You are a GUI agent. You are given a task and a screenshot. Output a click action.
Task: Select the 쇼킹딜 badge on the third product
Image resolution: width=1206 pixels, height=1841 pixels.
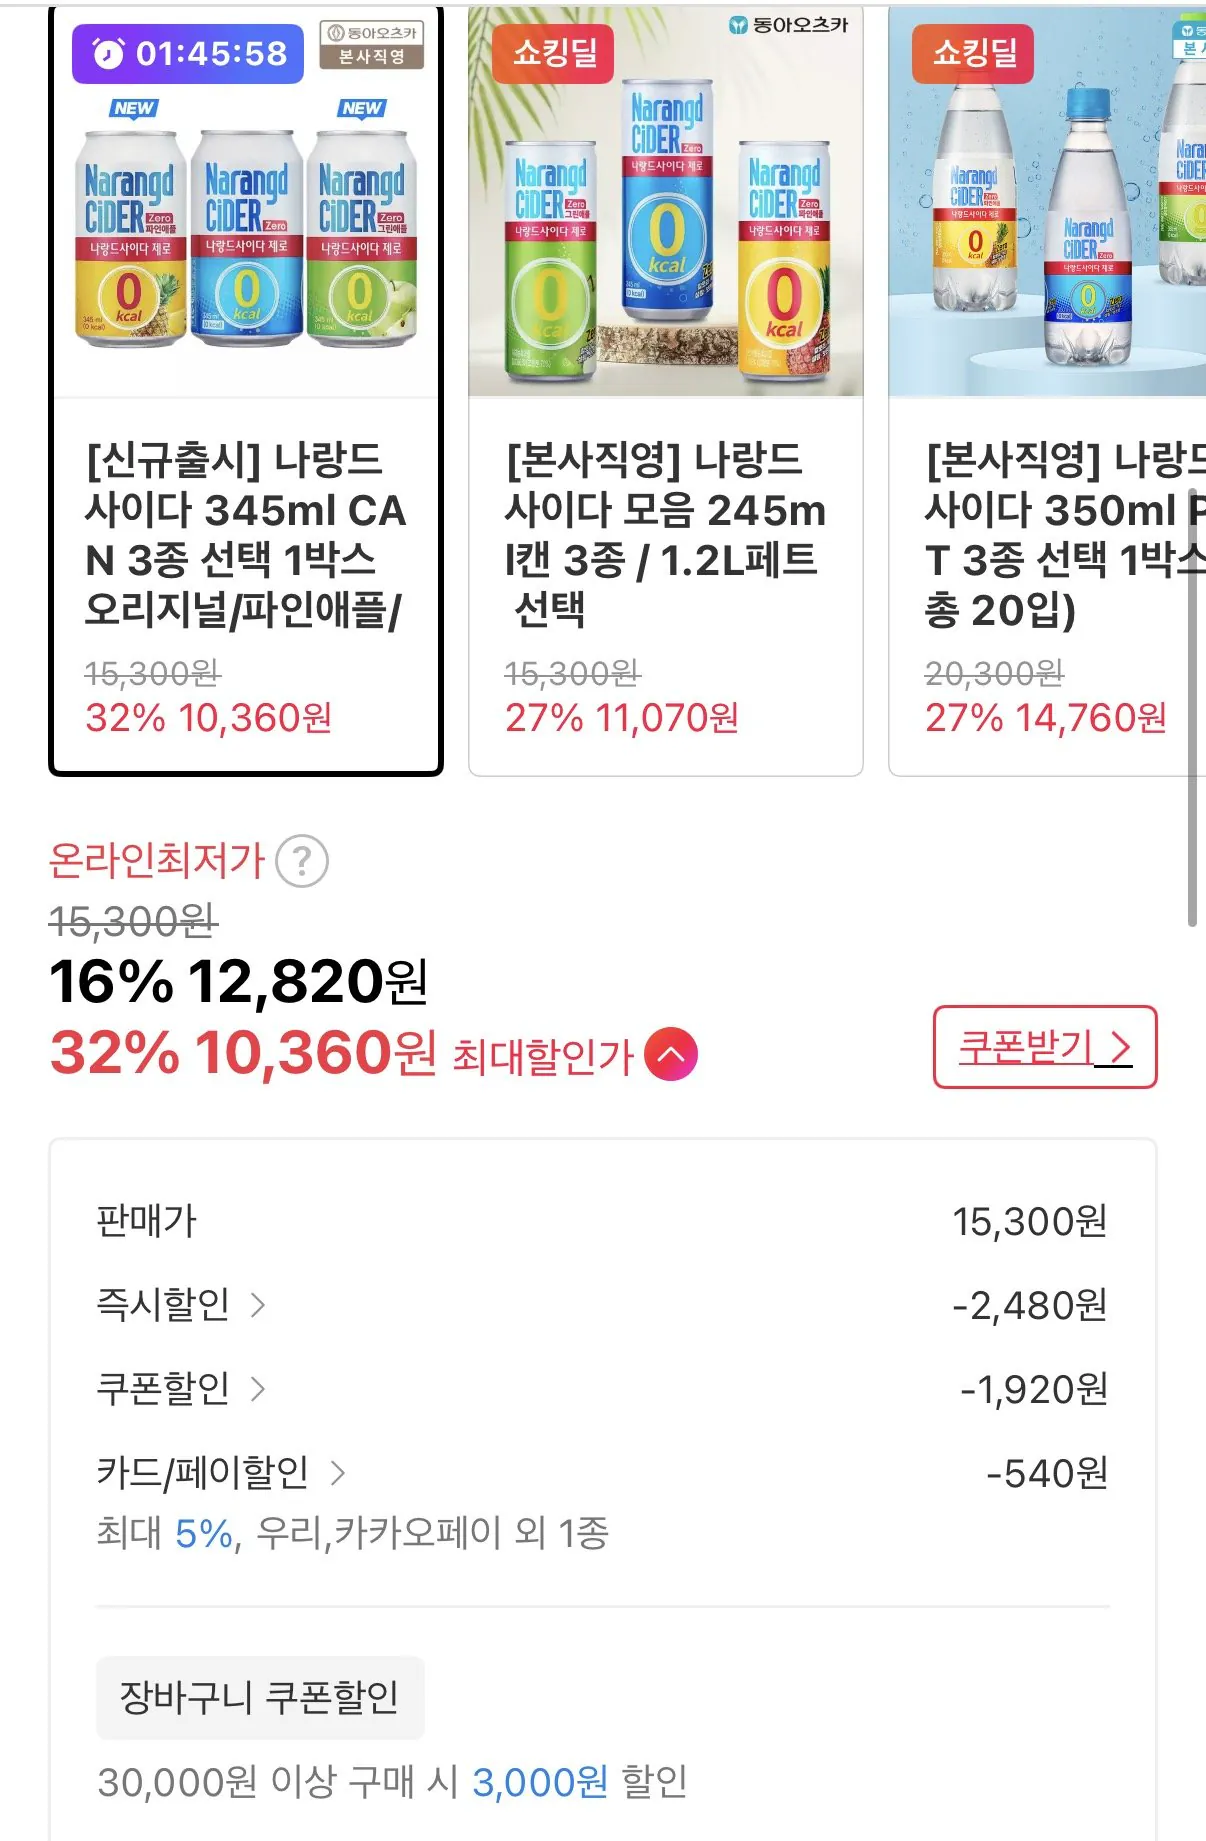pos(975,56)
